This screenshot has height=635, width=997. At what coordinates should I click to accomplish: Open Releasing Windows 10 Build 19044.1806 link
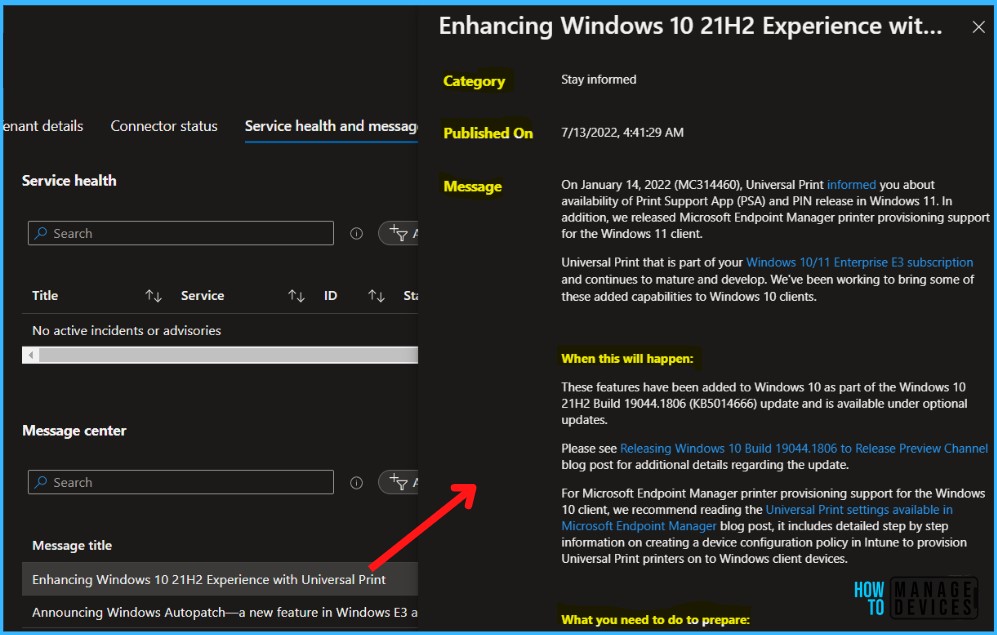click(804, 448)
